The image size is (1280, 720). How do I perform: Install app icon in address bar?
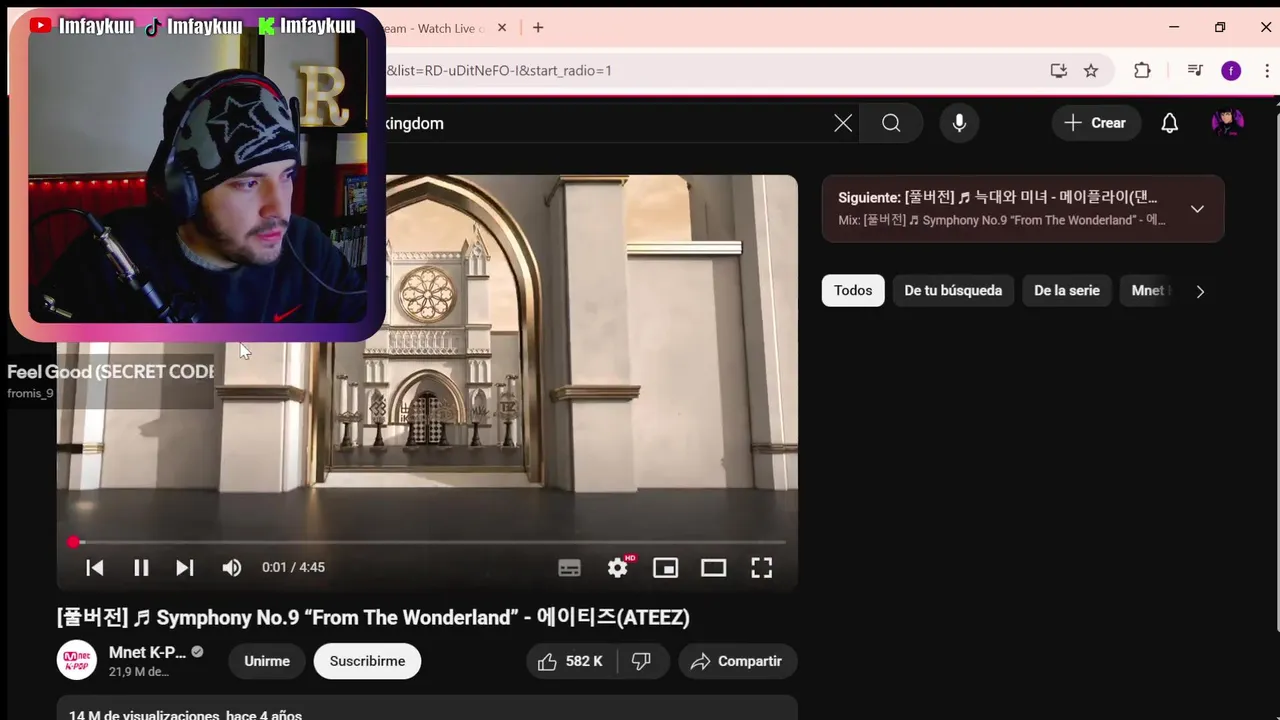pyautogui.click(x=1058, y=70)
